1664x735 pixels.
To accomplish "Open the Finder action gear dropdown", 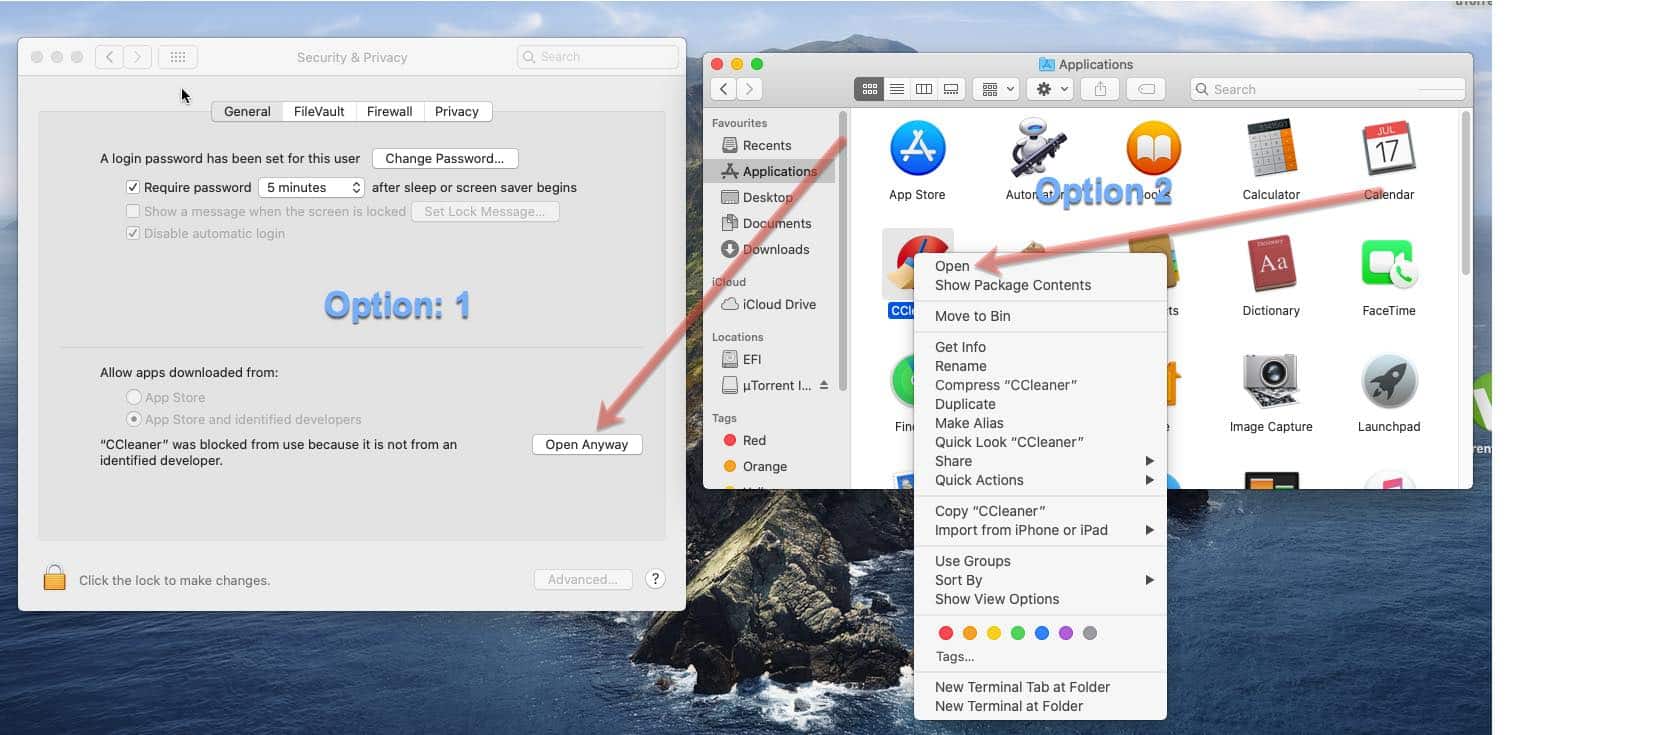I will (1051, 89).
